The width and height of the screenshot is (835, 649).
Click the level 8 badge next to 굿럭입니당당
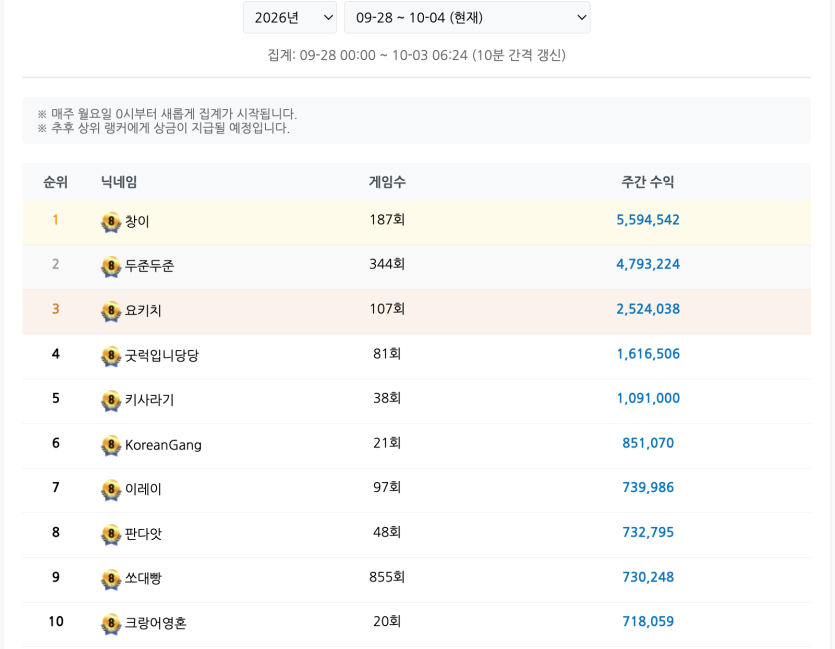[x=111, y=356]
